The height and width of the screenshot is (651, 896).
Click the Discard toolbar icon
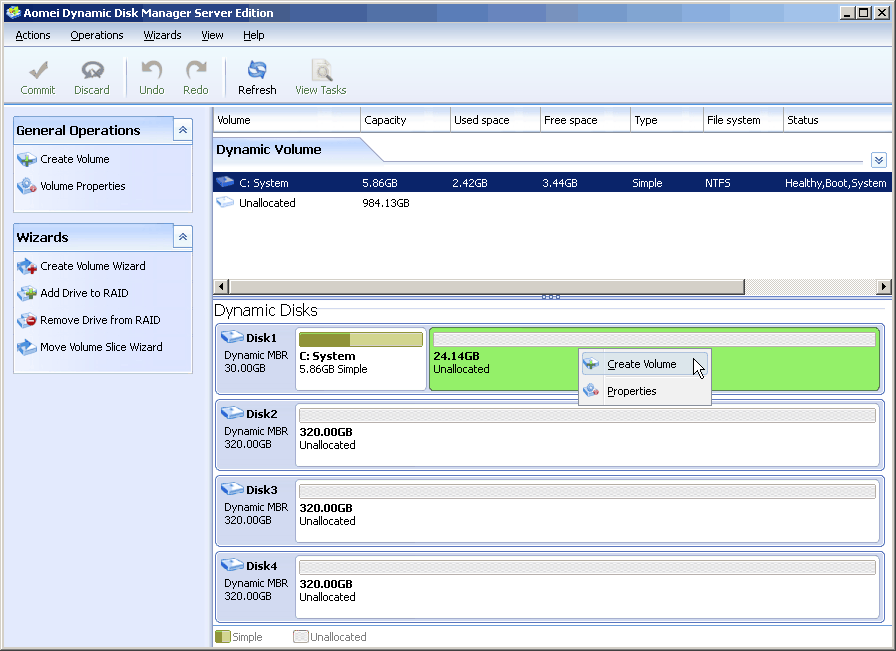(x=92, y=72)
